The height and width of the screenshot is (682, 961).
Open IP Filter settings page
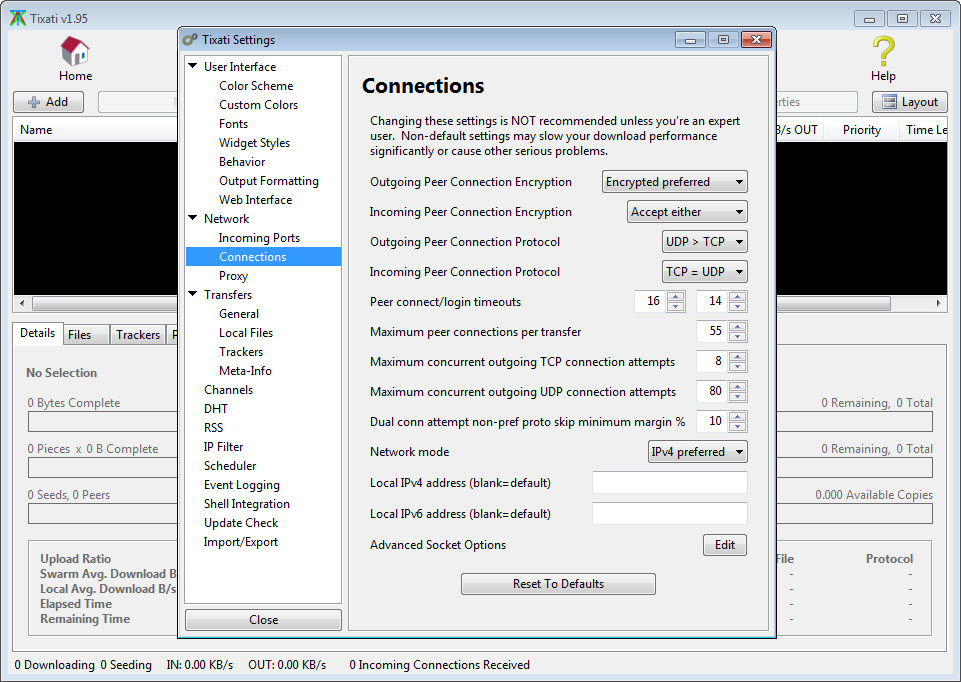pos(224,447)
